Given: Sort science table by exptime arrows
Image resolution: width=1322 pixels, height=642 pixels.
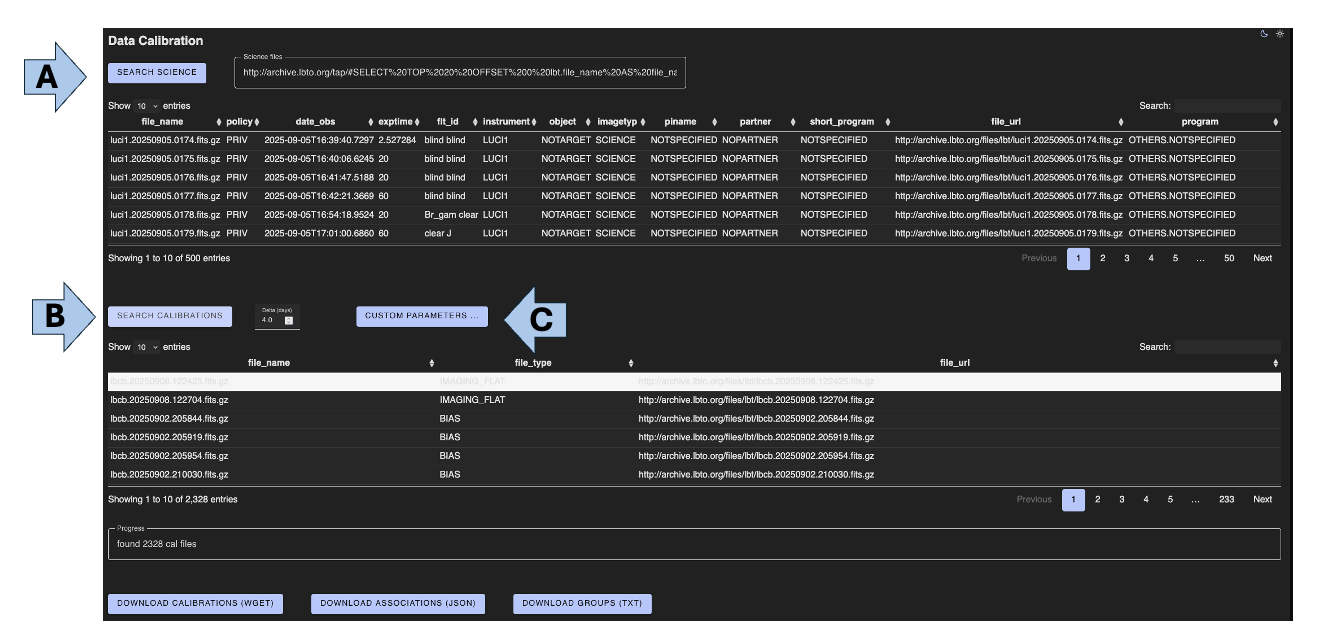Looking at the screenshot, I should coord(416,122).
